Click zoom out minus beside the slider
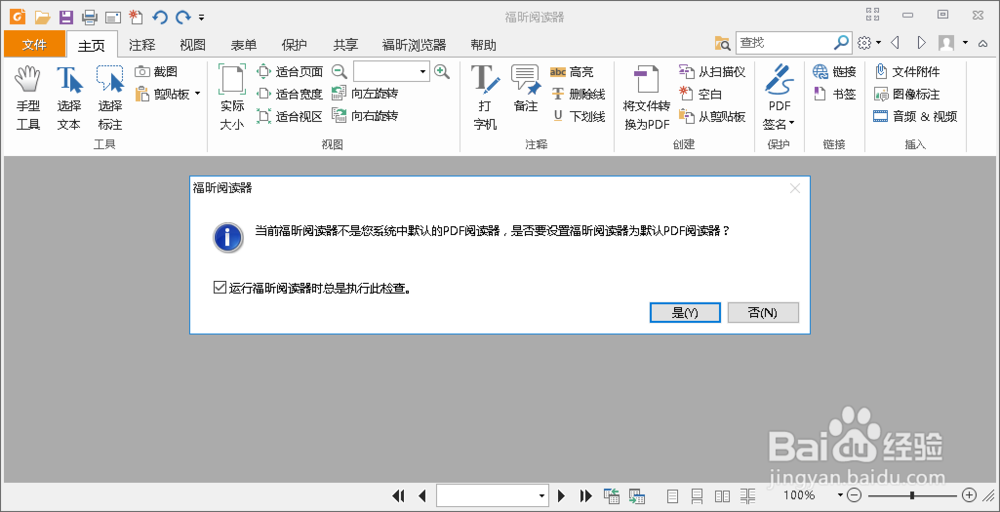 855,495
